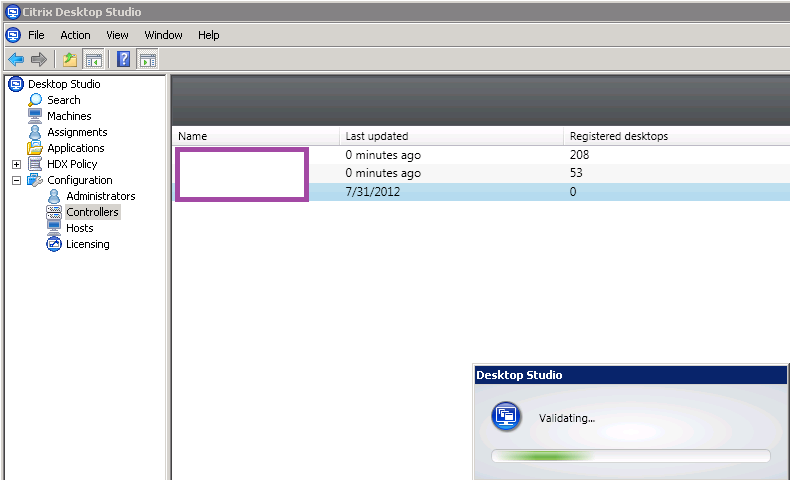Viewport: 790px width, 480px height.
Task: Click the Configuration wrench icon in tree
Action: 35,180
